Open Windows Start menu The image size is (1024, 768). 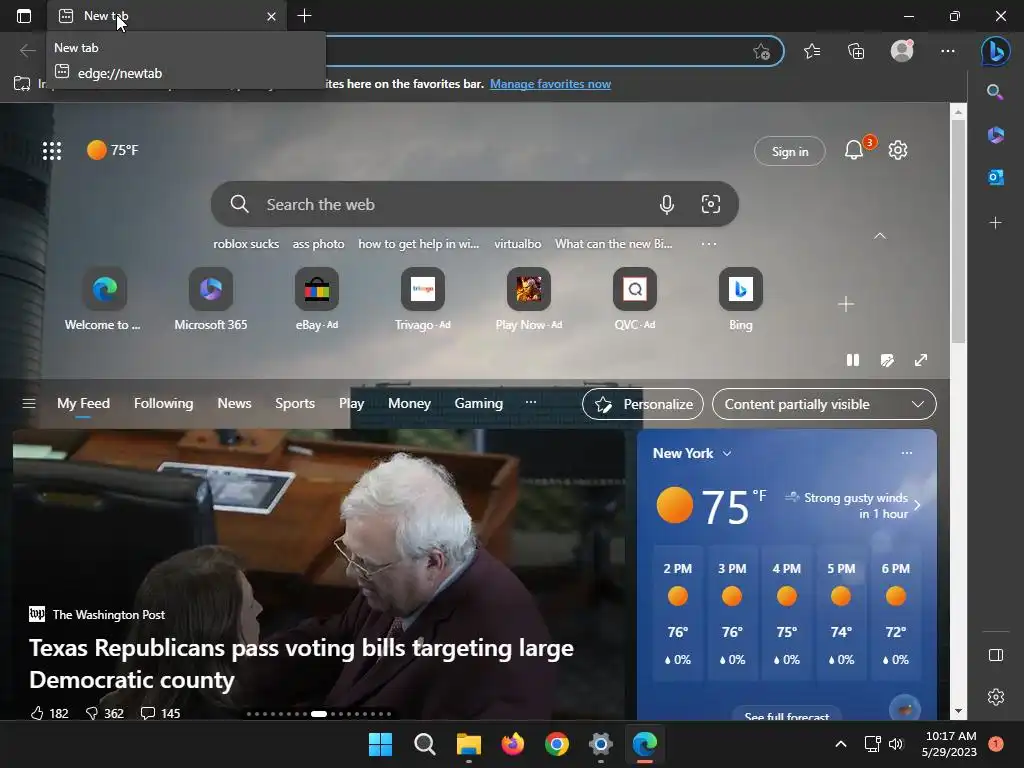click(x=380, y=744)
